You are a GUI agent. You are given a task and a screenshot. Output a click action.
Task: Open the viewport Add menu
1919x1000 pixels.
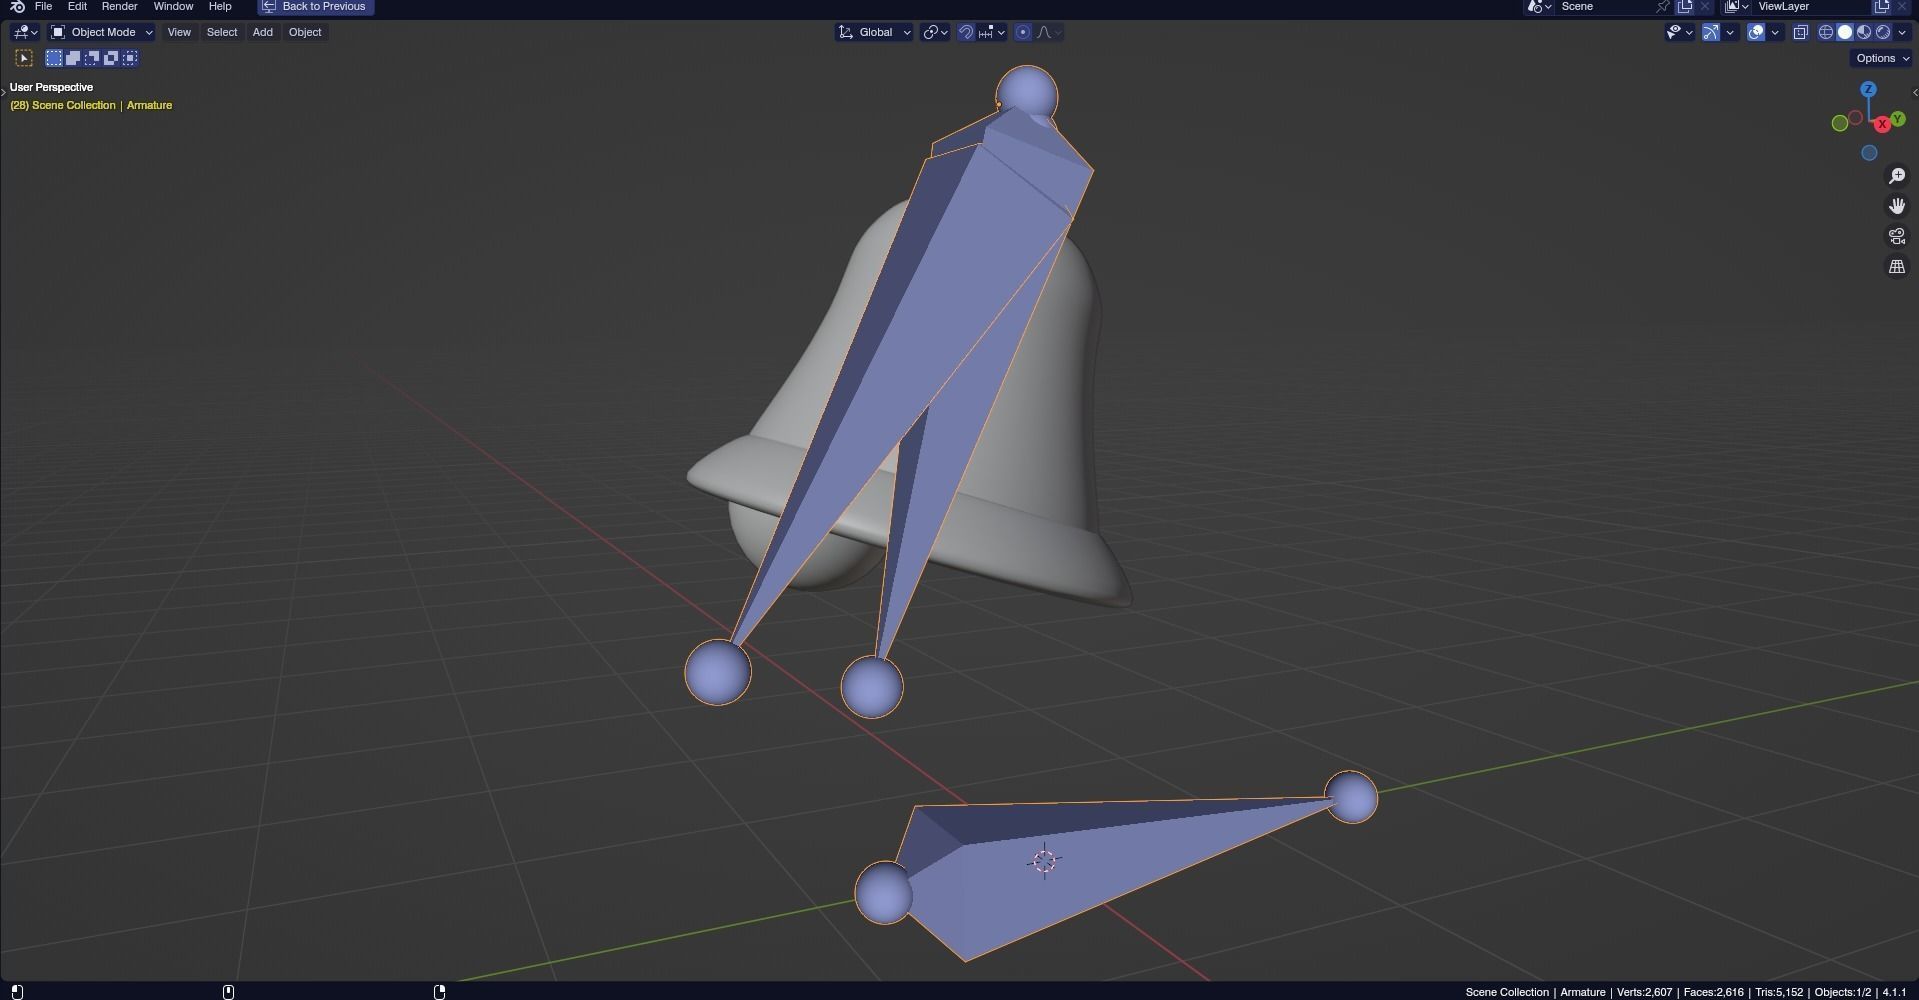263,32
